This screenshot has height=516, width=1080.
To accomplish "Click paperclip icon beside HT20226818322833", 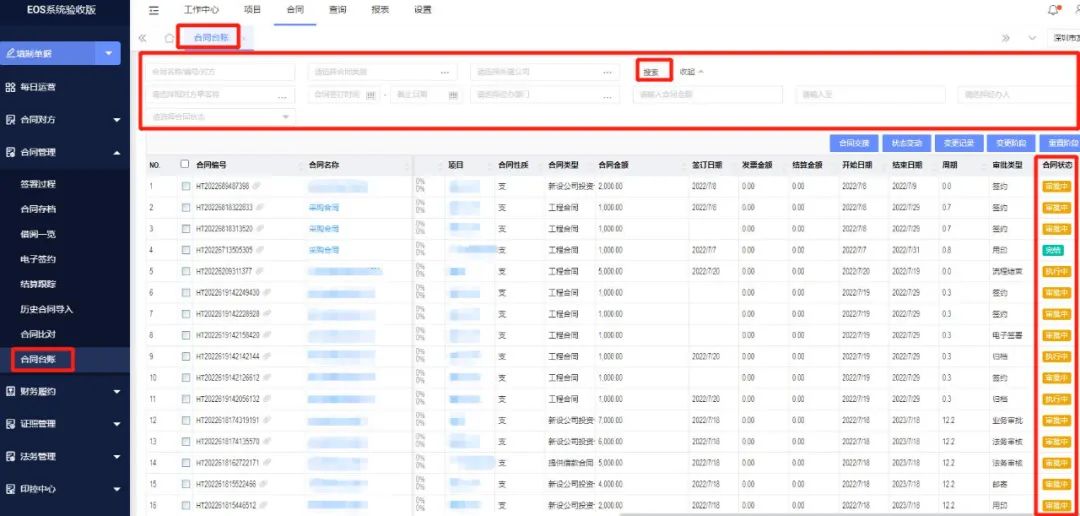I will [260, 207].
